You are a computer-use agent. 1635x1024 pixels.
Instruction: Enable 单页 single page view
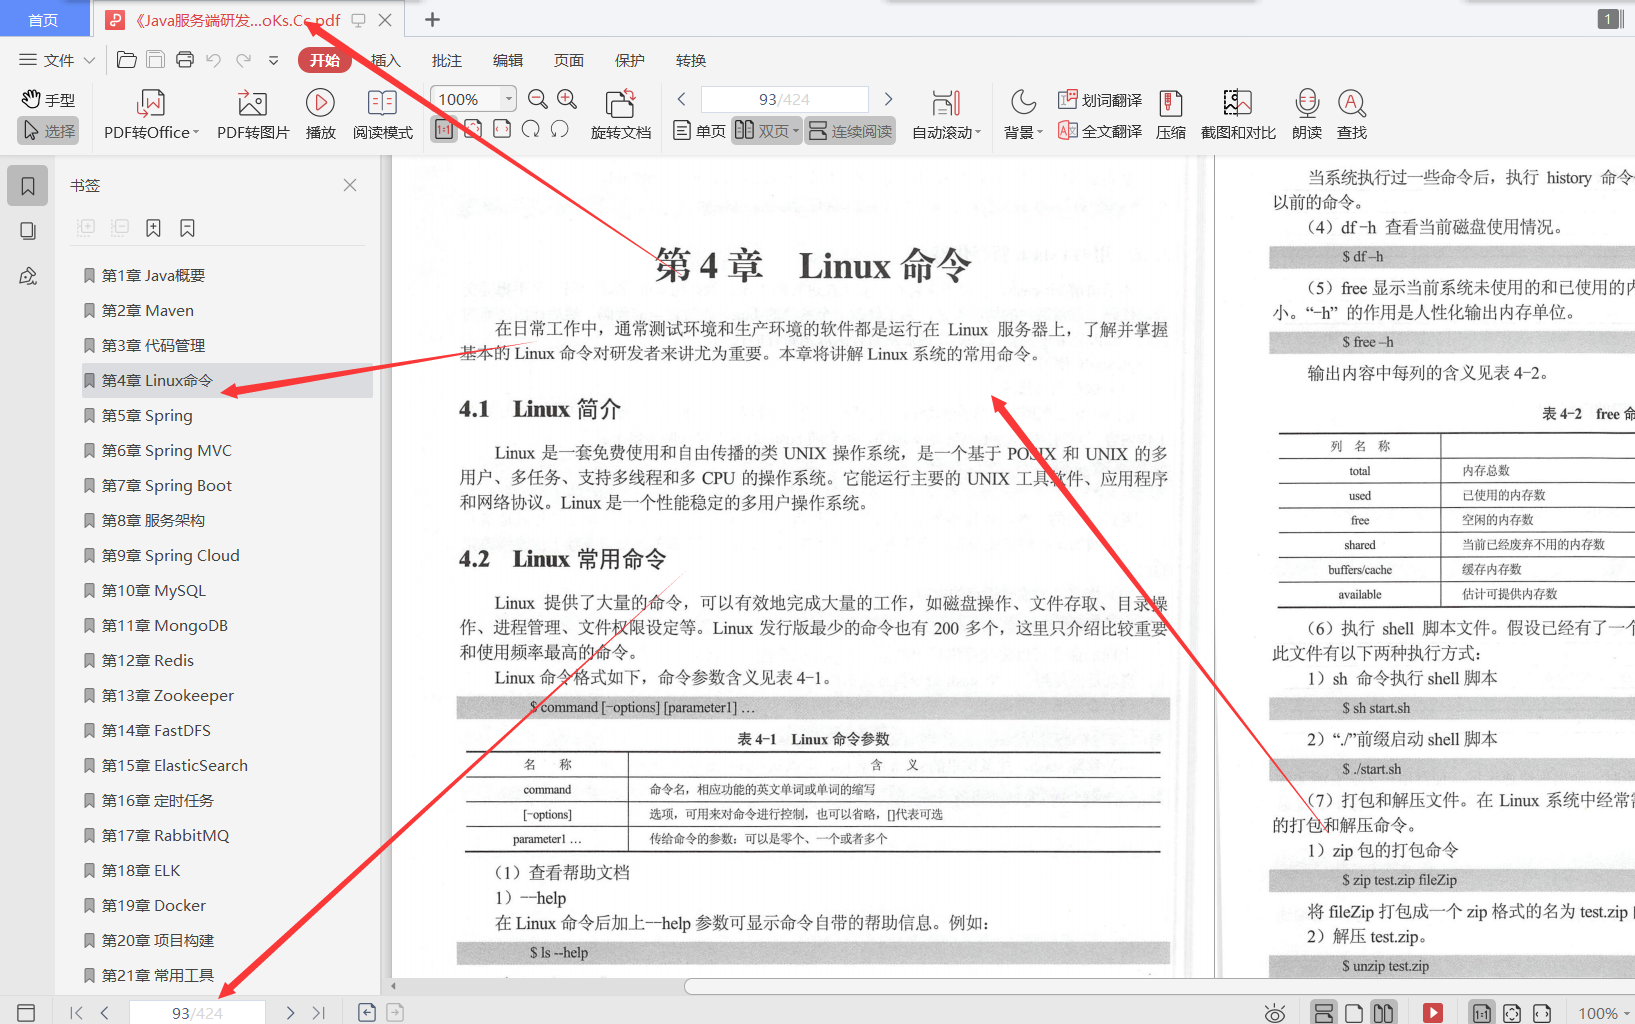[x=698, y=130]
